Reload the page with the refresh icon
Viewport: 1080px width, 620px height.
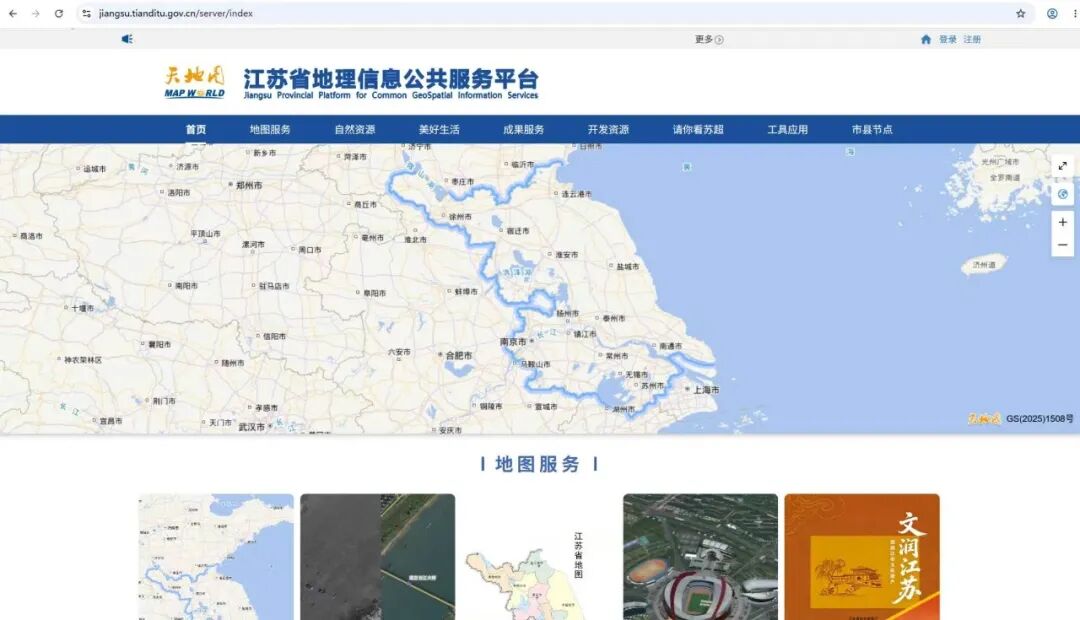click(x=59, y=13)
